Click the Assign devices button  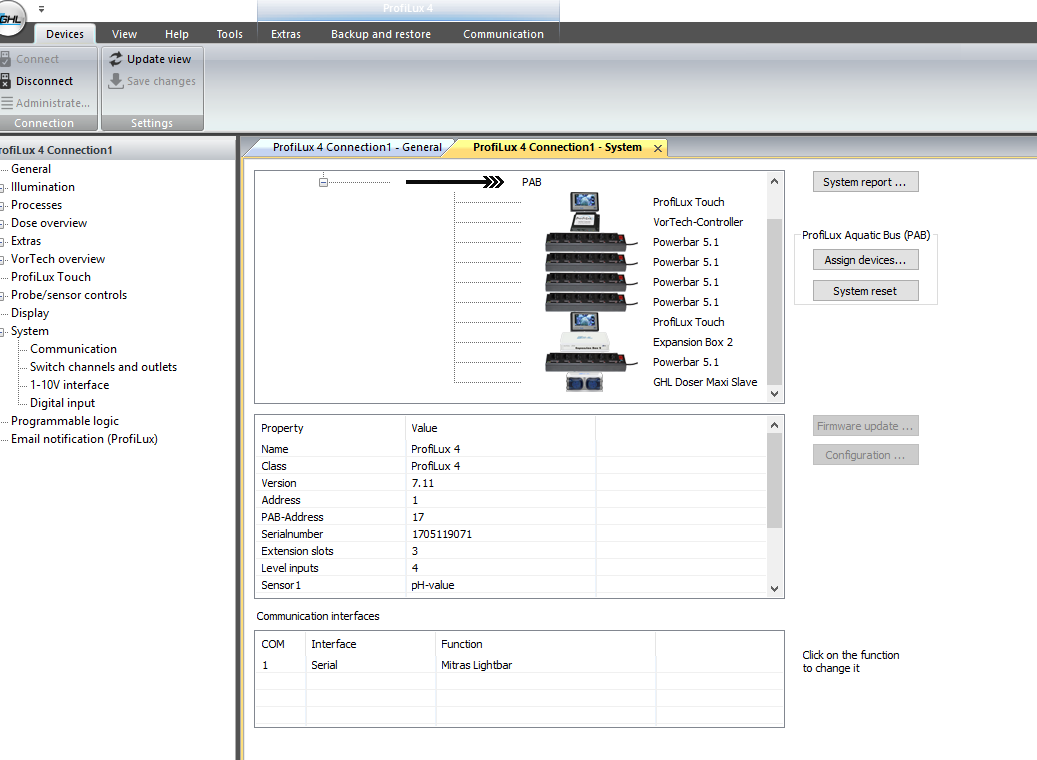click(x=865, y=260)
